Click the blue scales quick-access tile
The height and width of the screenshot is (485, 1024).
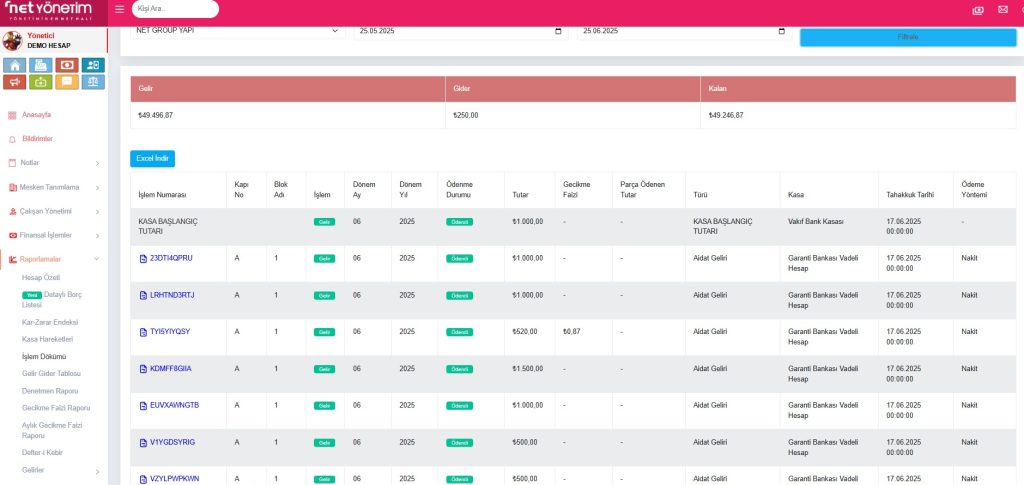click(x=93, y=82)
